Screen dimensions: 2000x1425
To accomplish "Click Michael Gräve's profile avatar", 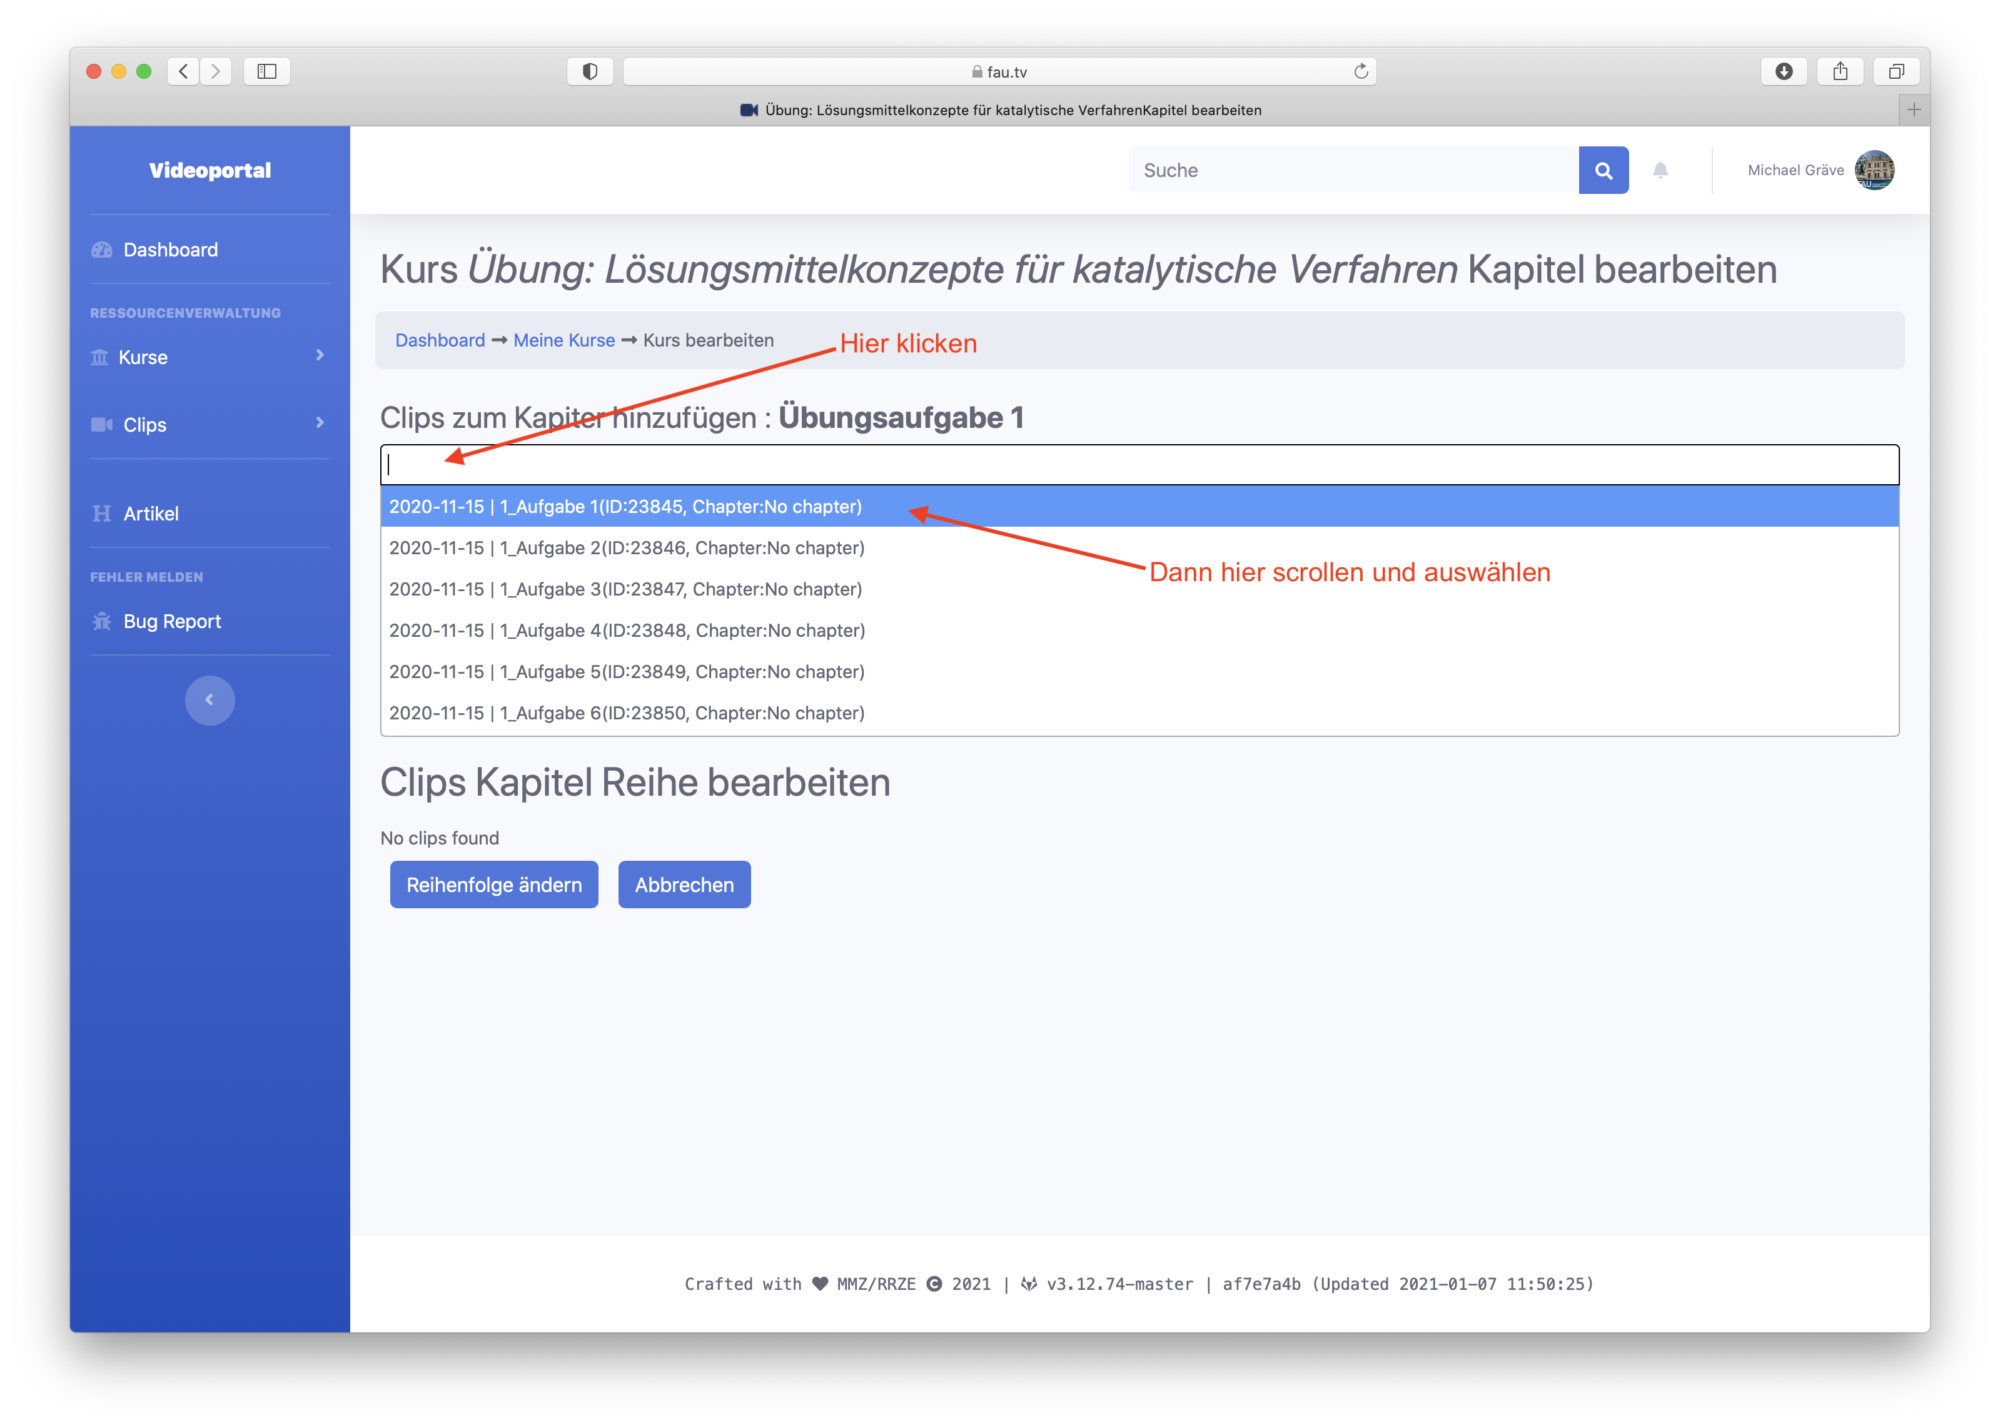I will pos(1874,170).
